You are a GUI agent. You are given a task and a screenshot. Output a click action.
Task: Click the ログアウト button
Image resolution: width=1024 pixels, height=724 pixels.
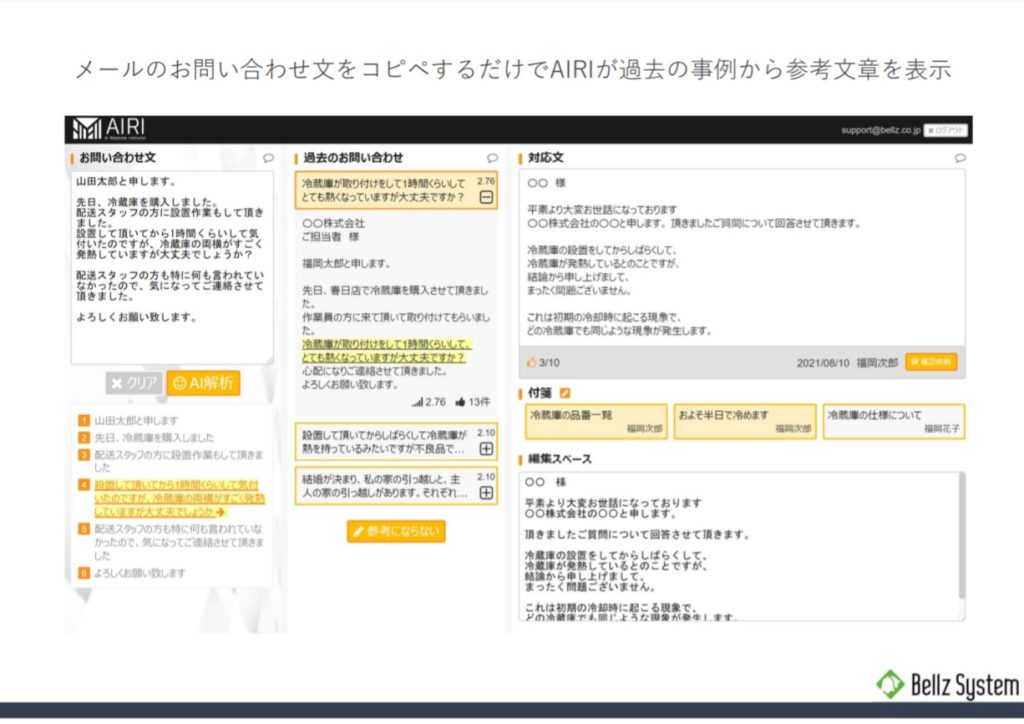click(x=945, y=130)
